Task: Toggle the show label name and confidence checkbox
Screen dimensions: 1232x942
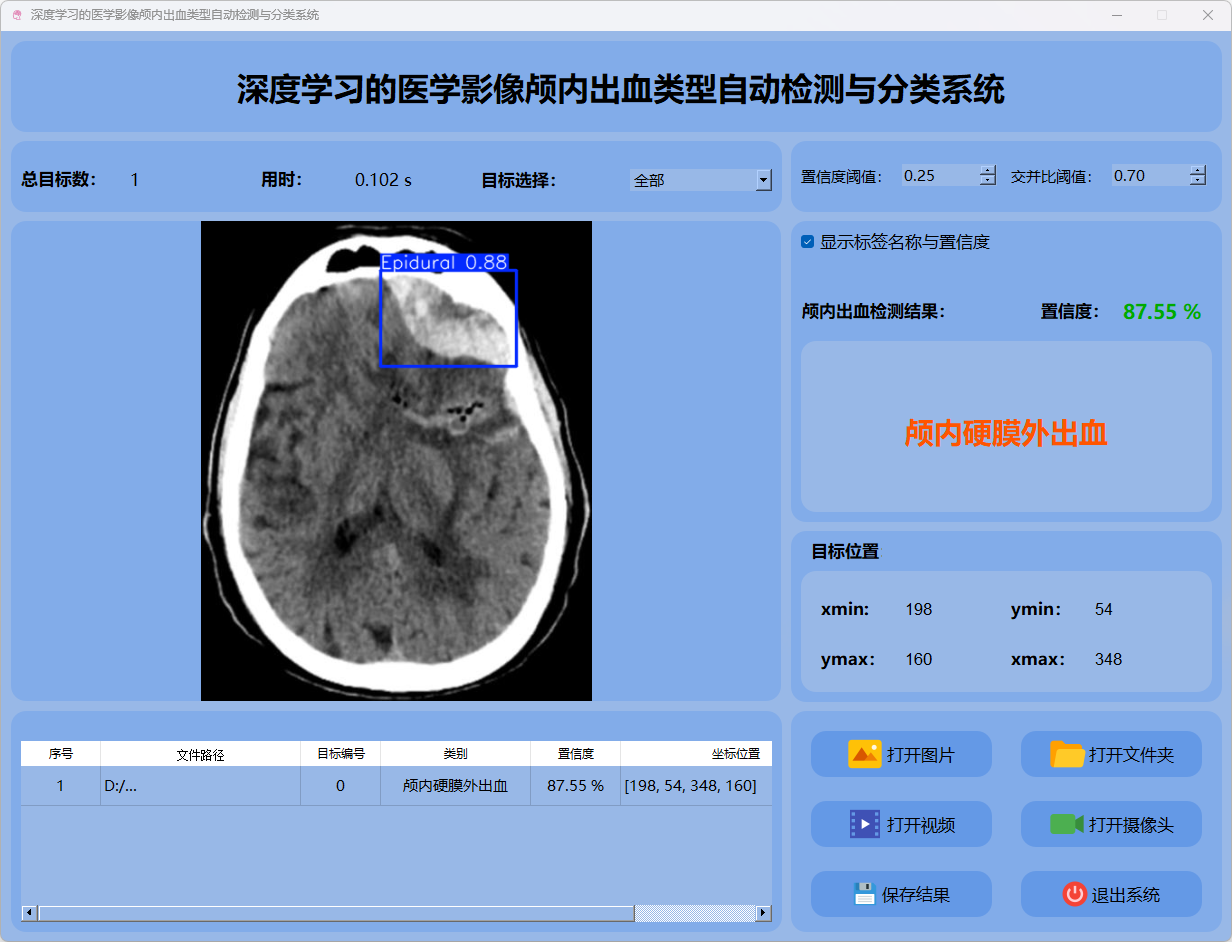Action: pos(807,242)
